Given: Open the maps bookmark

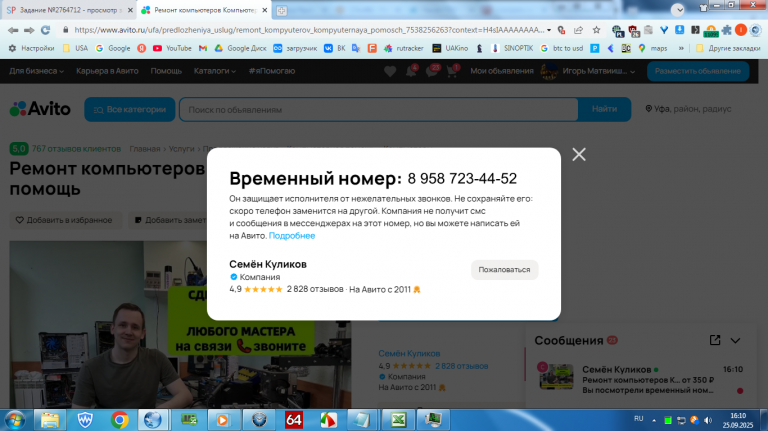Looking at the screenshot, I should click(x=653, y=48).
